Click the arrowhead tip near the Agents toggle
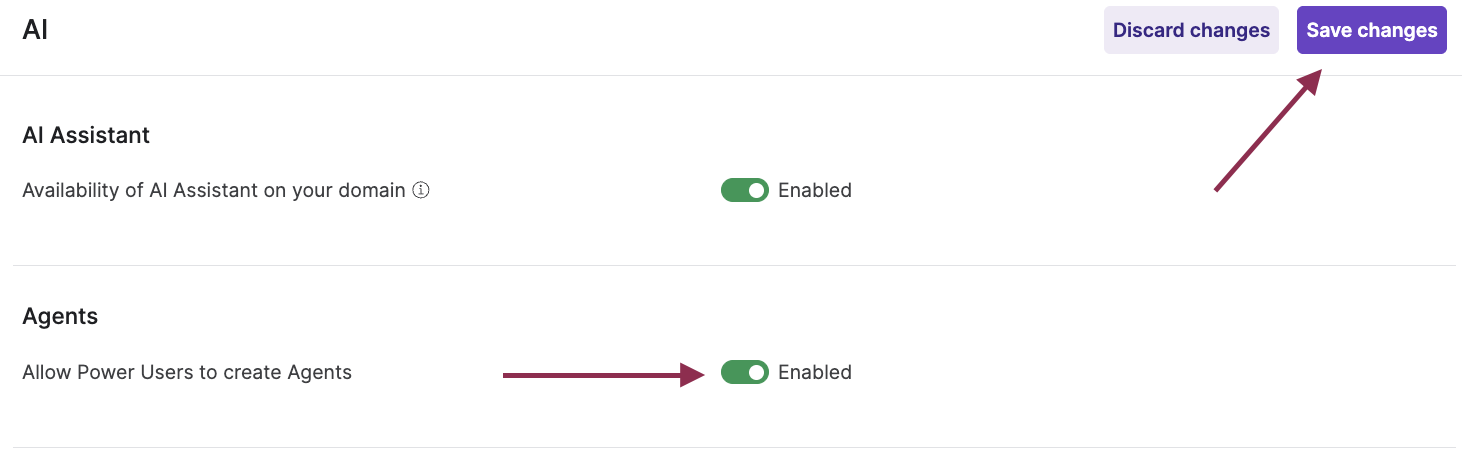The height and width of the screenshot is (464, 1462). pyautogui.click(x=700, y=375)
